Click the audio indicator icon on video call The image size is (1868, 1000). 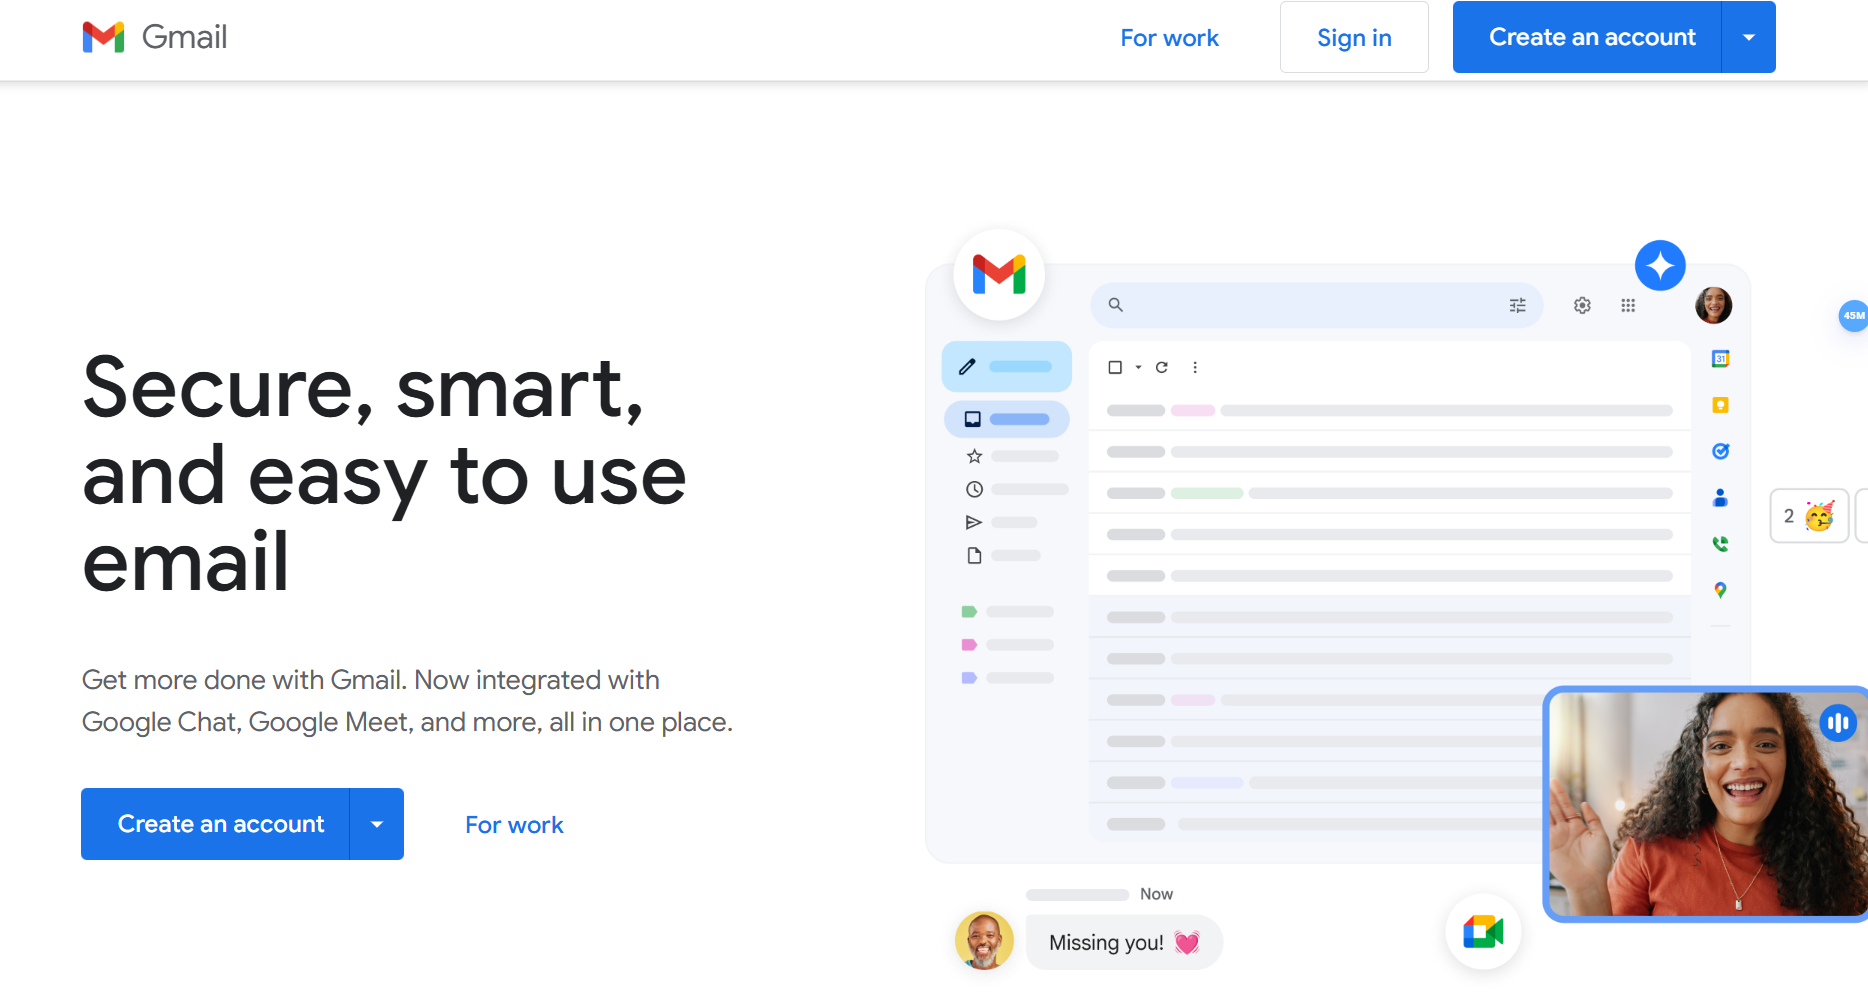[1838, 722]
